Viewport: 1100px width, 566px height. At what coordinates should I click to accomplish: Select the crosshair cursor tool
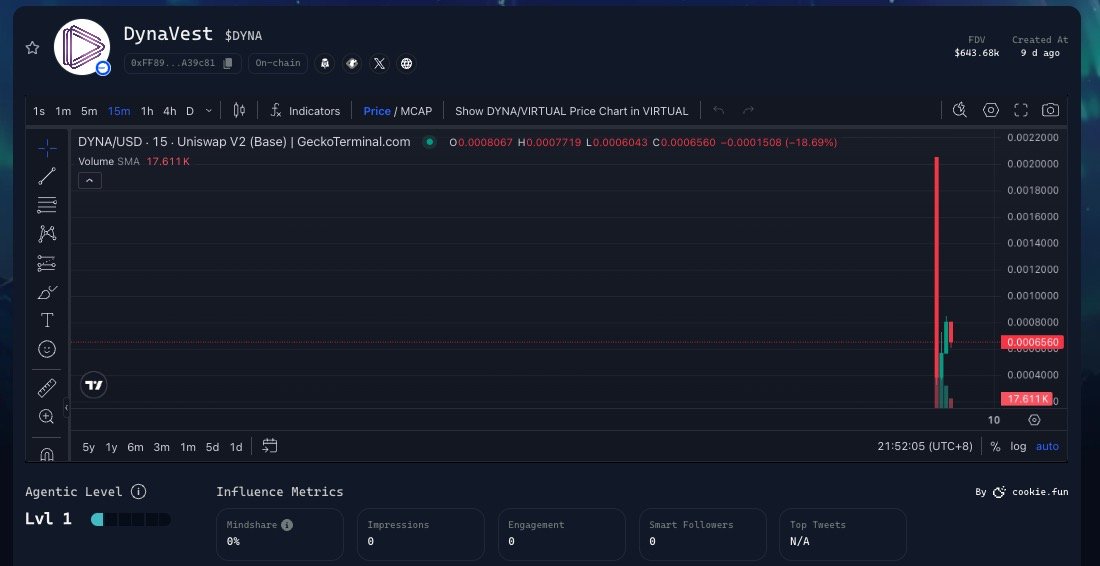(47, 147)
